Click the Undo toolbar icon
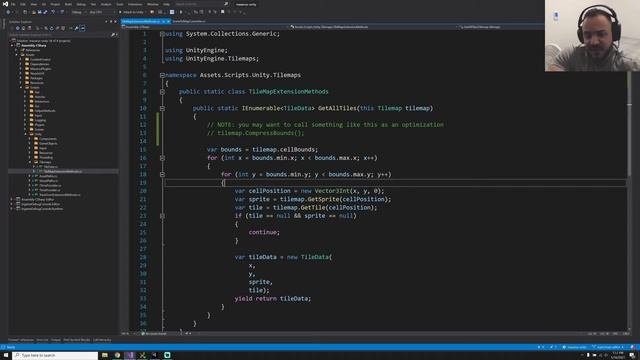This screenshot has width=640, height=360. click(53, 12)
